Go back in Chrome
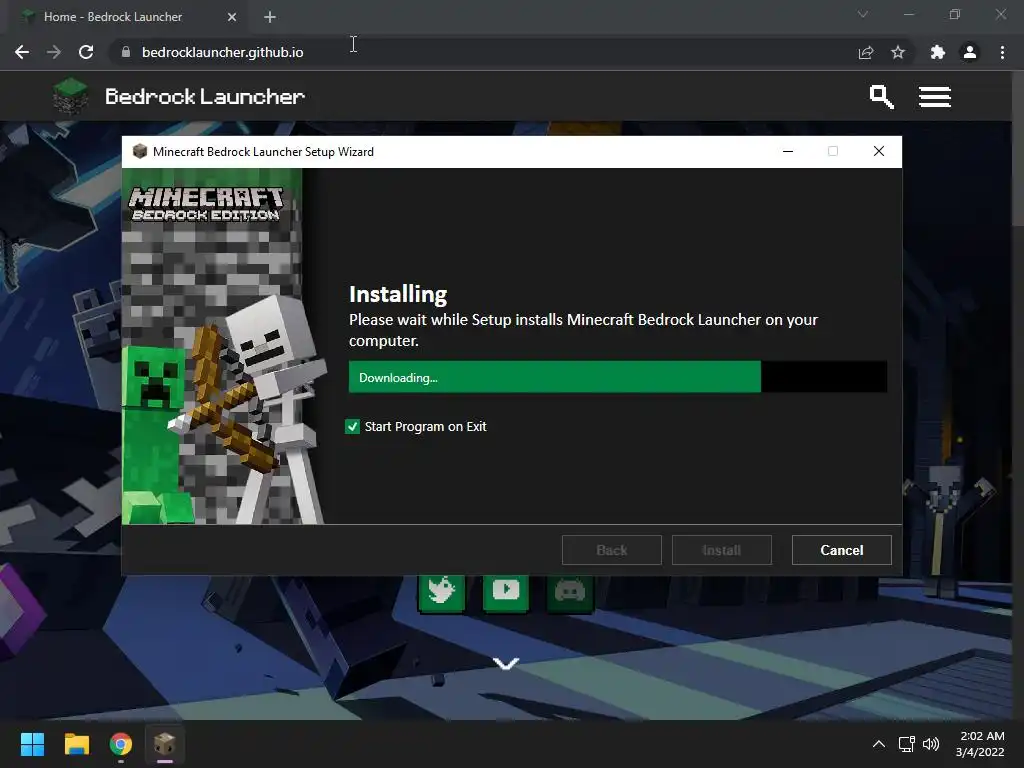1024x768 pixels. [22, 52]
